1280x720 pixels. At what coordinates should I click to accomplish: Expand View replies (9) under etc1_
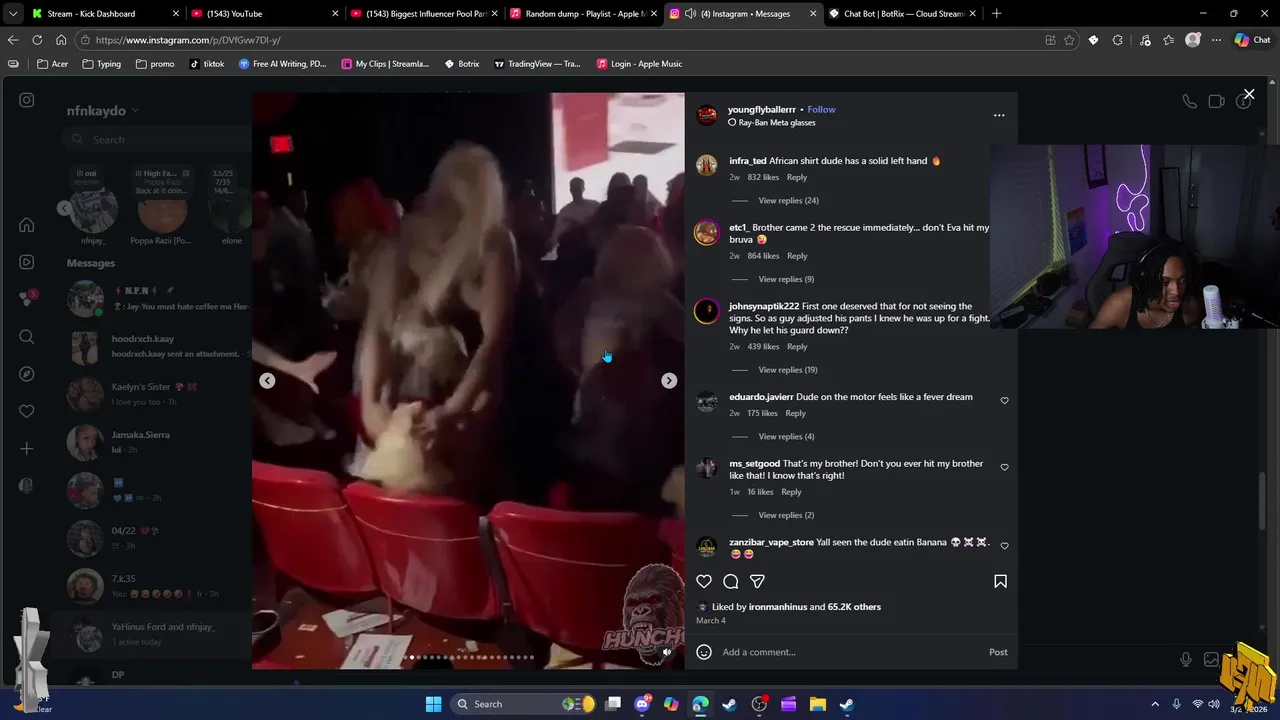click(786, 279)
